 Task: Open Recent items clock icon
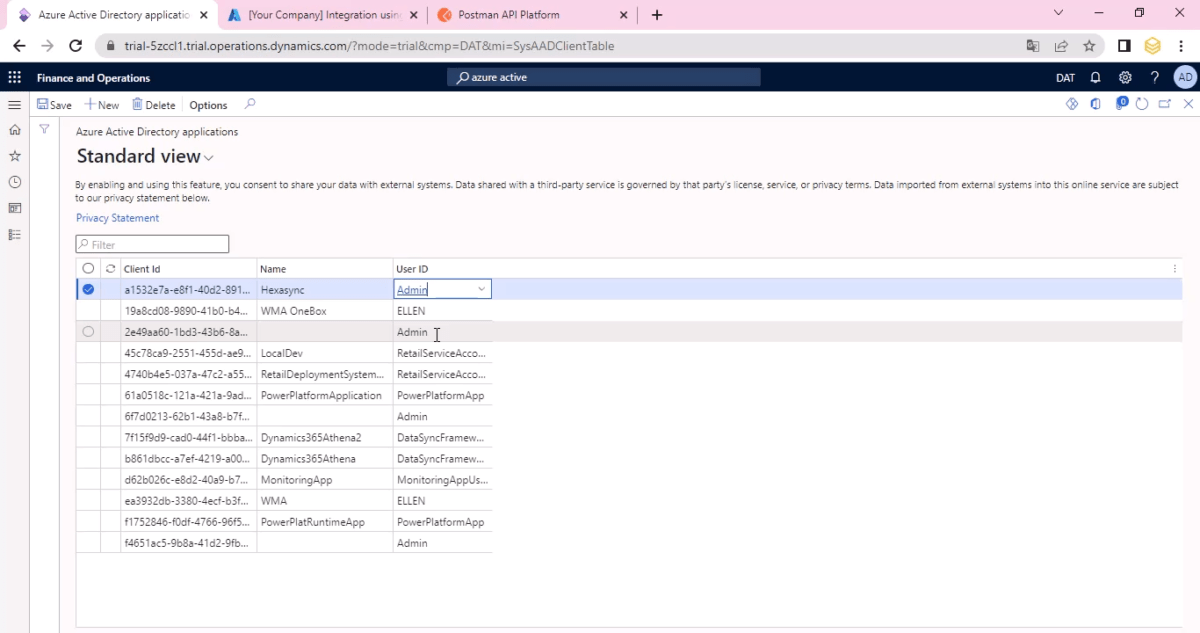point(14,182)
